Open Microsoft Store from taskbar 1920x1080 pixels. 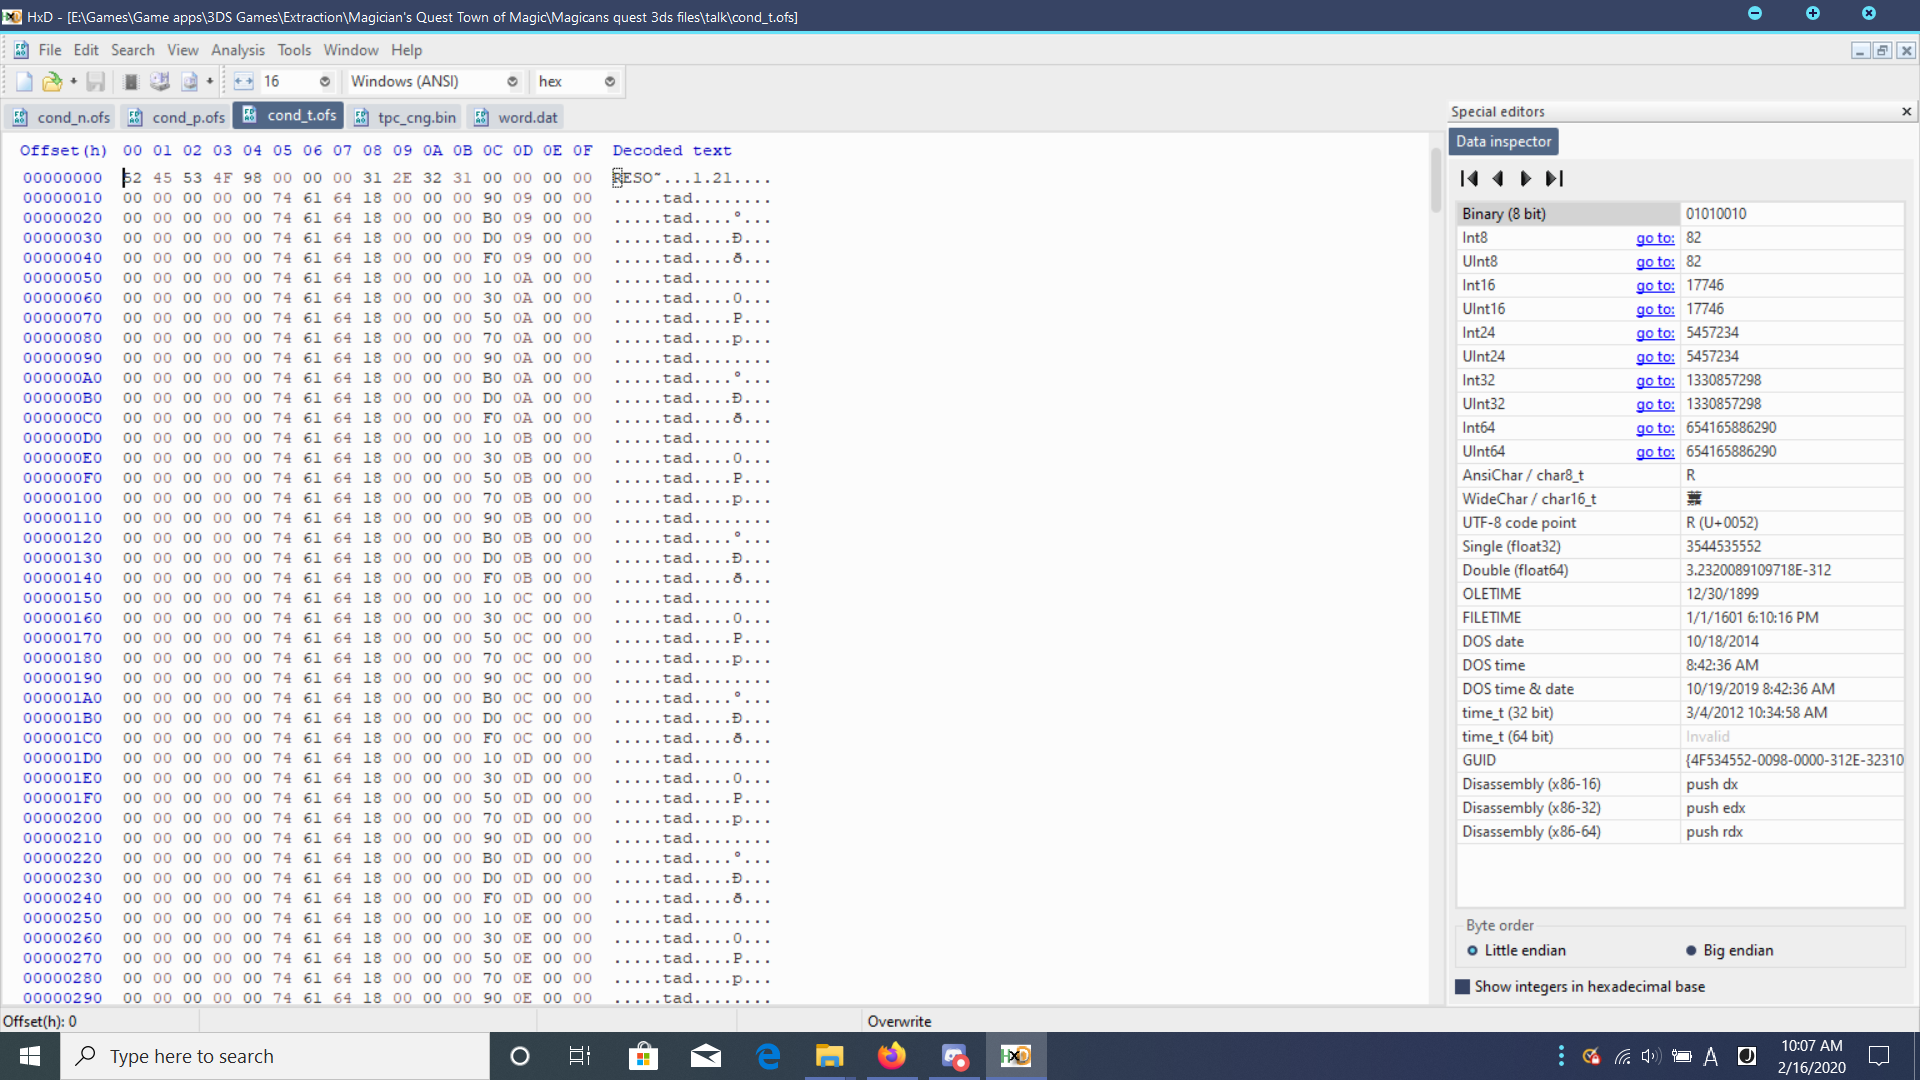pos(643,1056)
